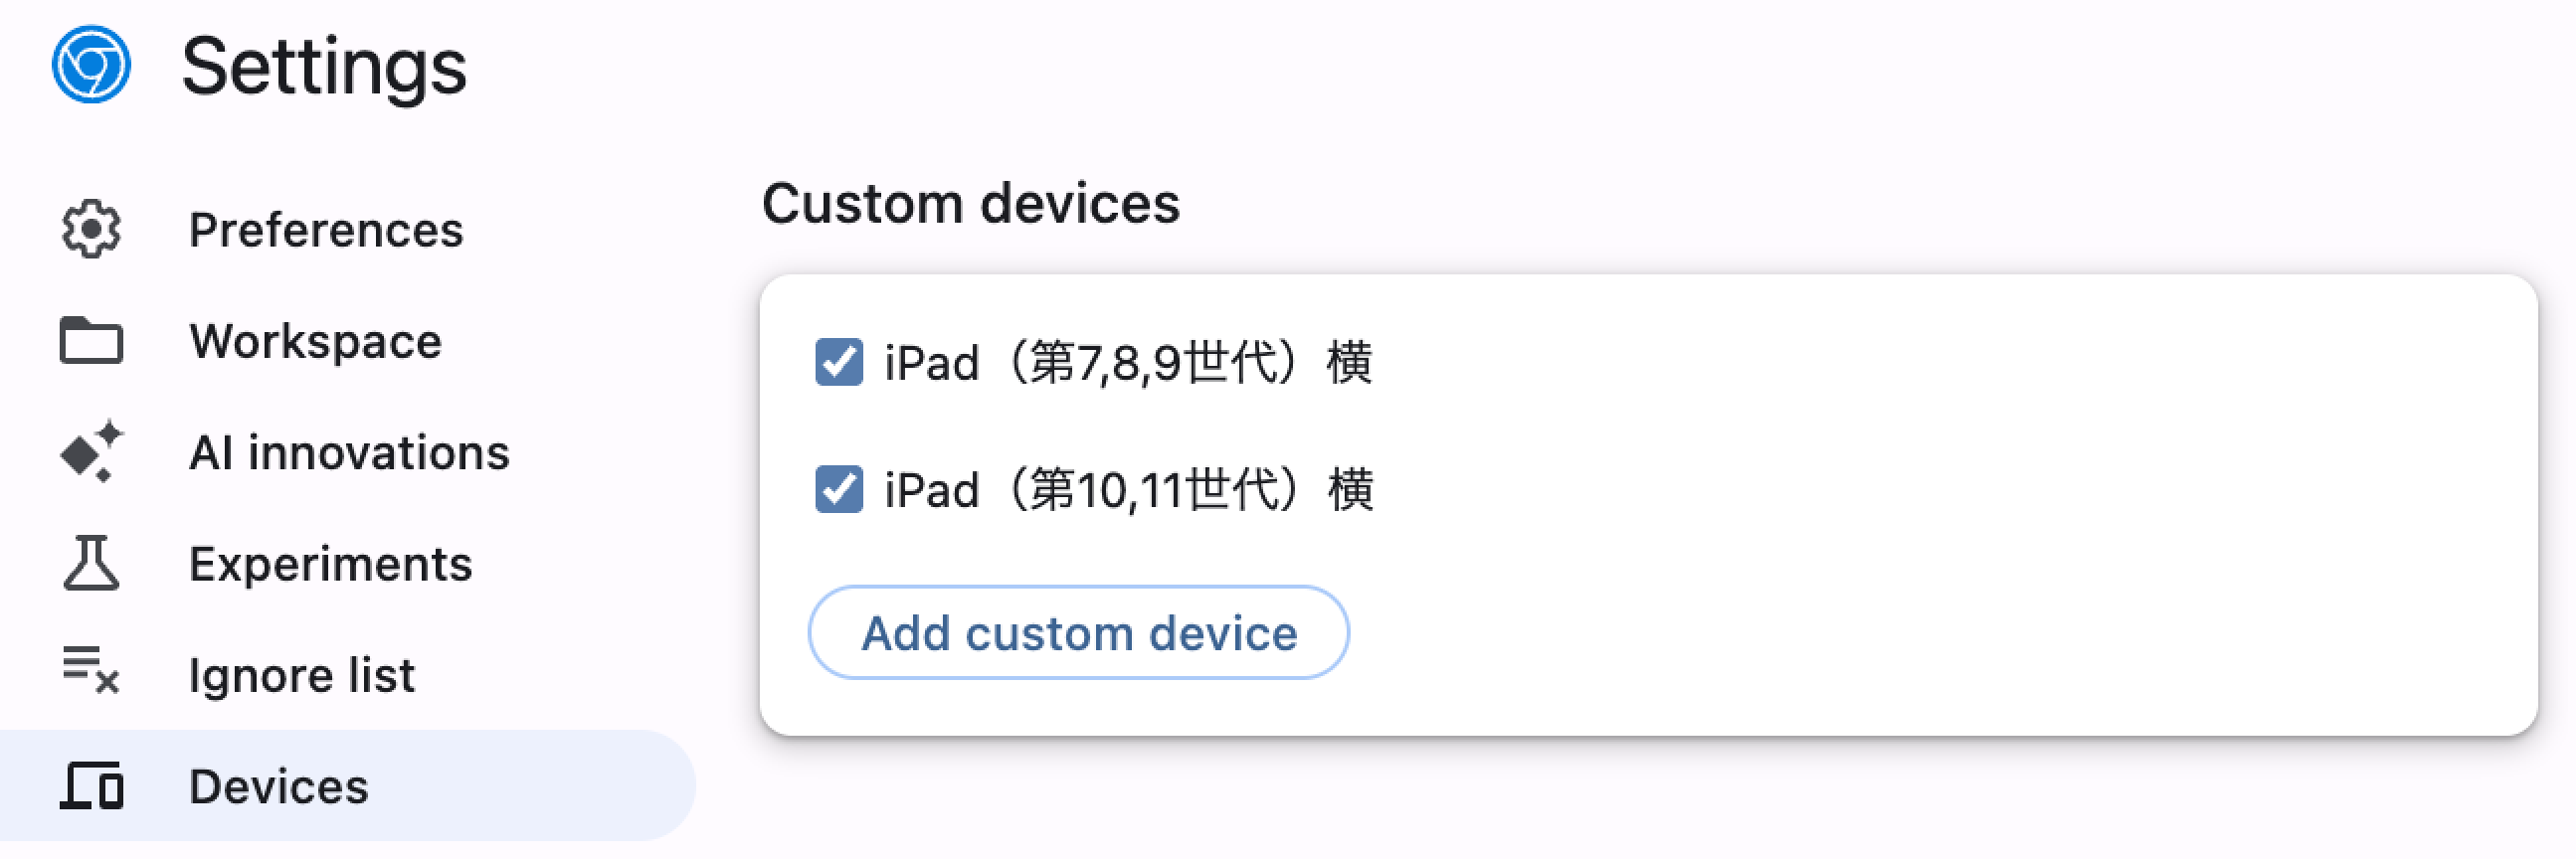This screenshot has height=859, width=2576.
Task: Click the AI innovations sparkle icon
Action: 91,452
